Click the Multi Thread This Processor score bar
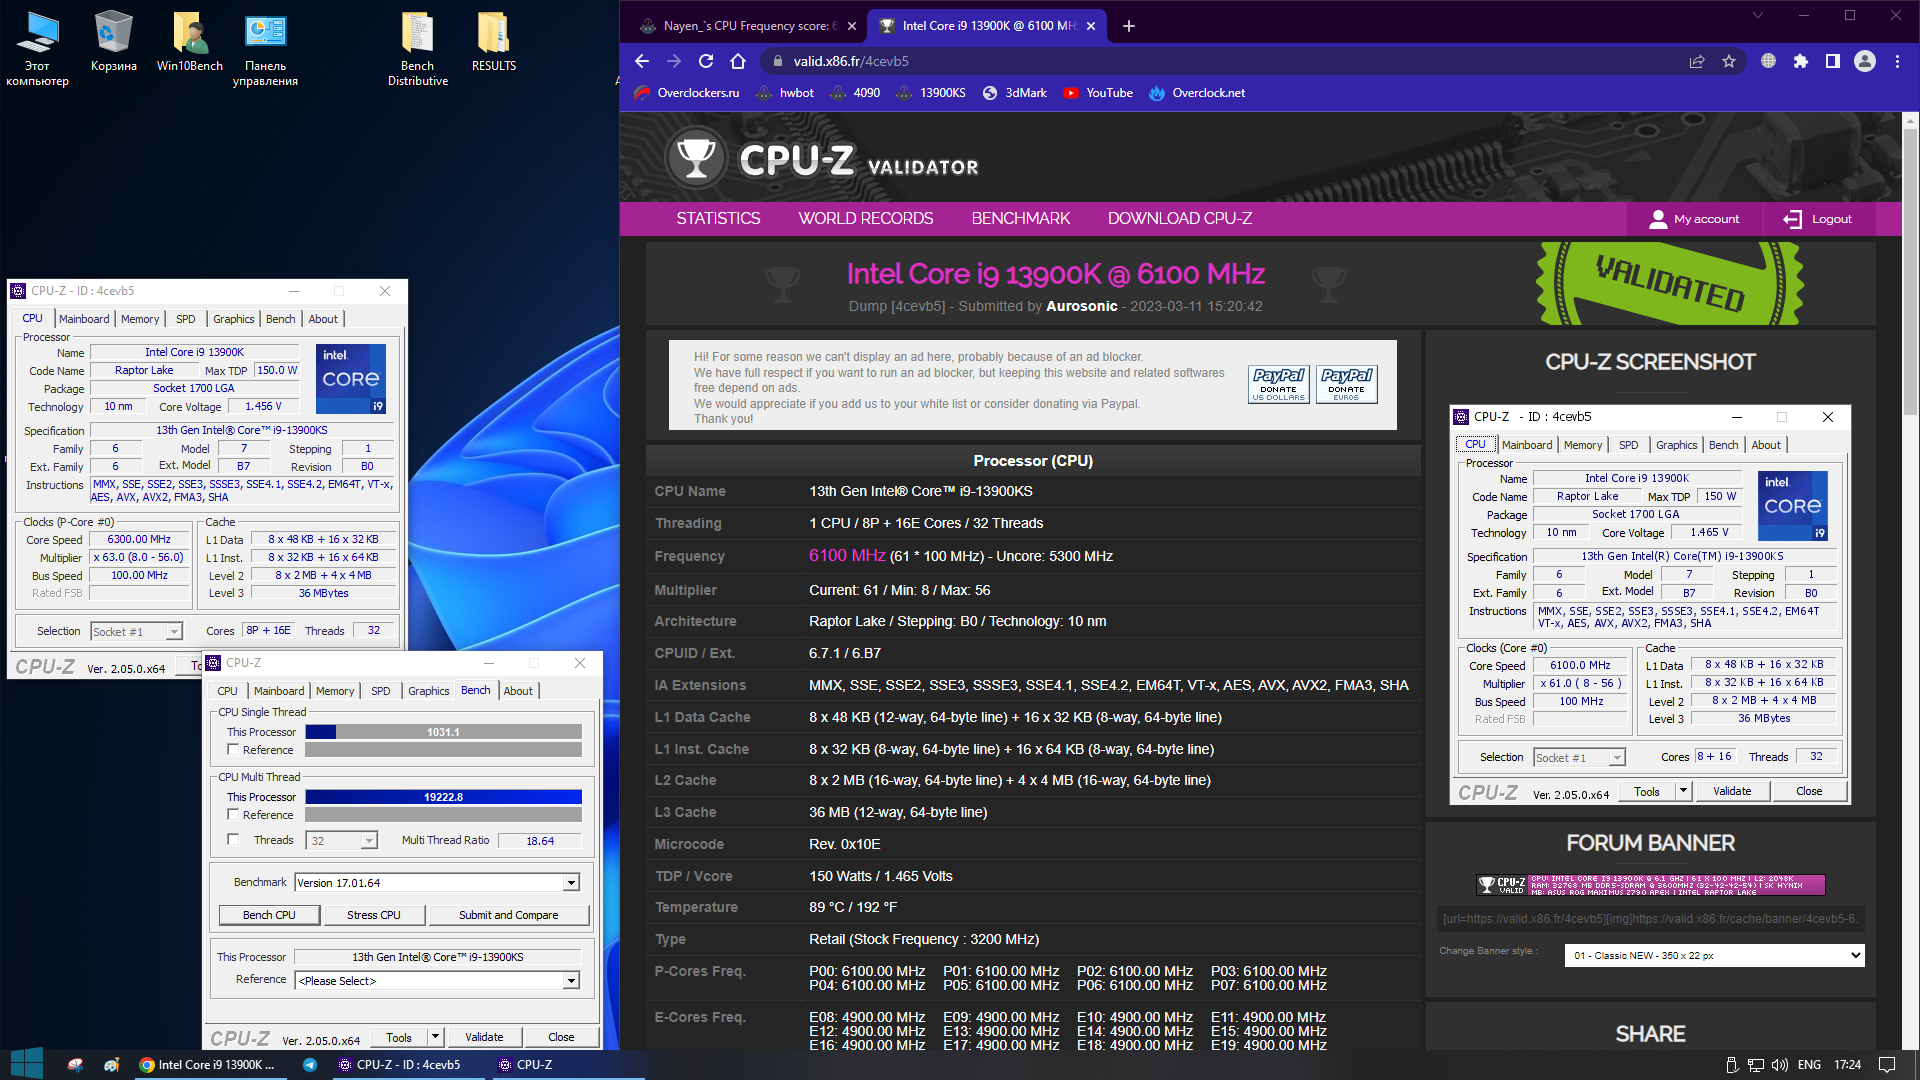1920x1080 pixels. (x=444, y=797)
